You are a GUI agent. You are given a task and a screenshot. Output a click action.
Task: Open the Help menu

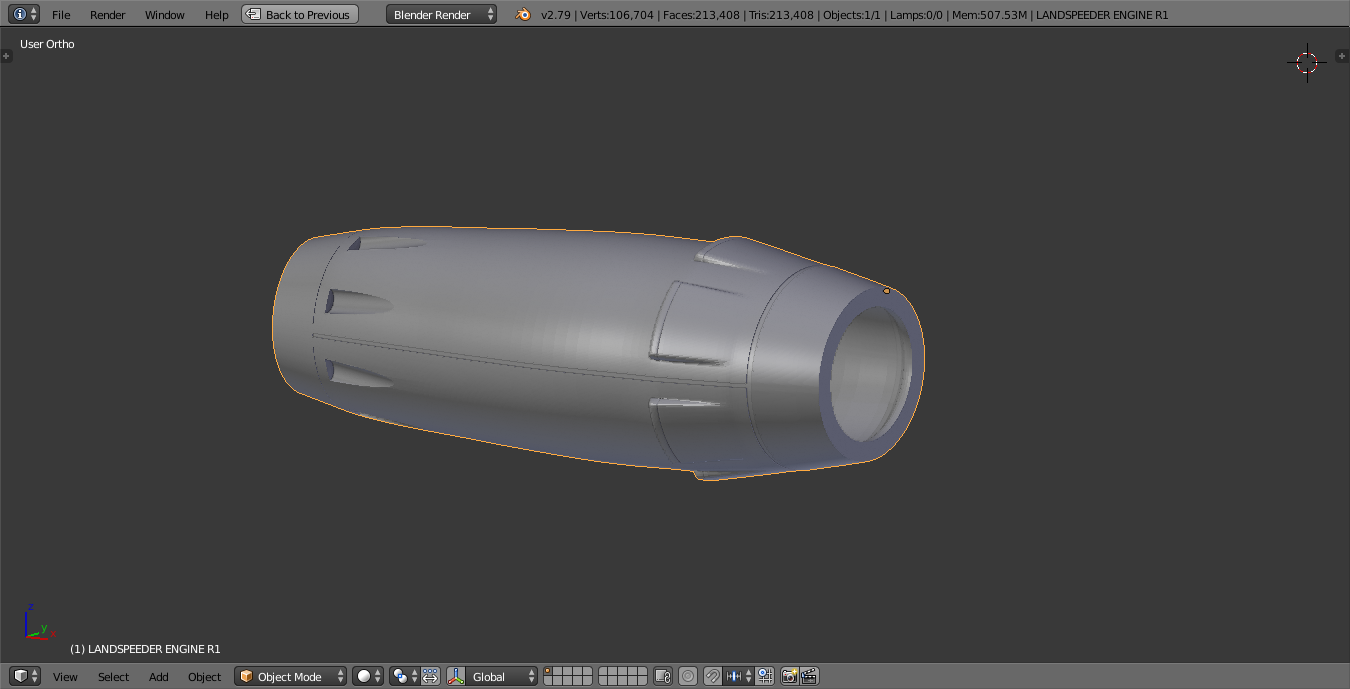tap(216, 15)
